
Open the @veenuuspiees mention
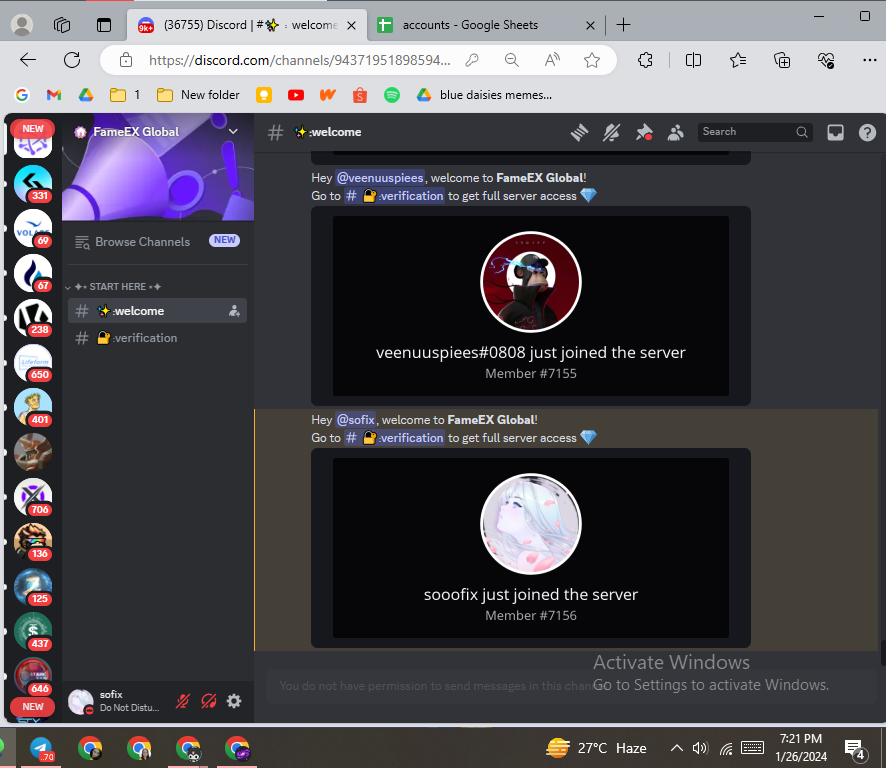[x=380, y=178]
